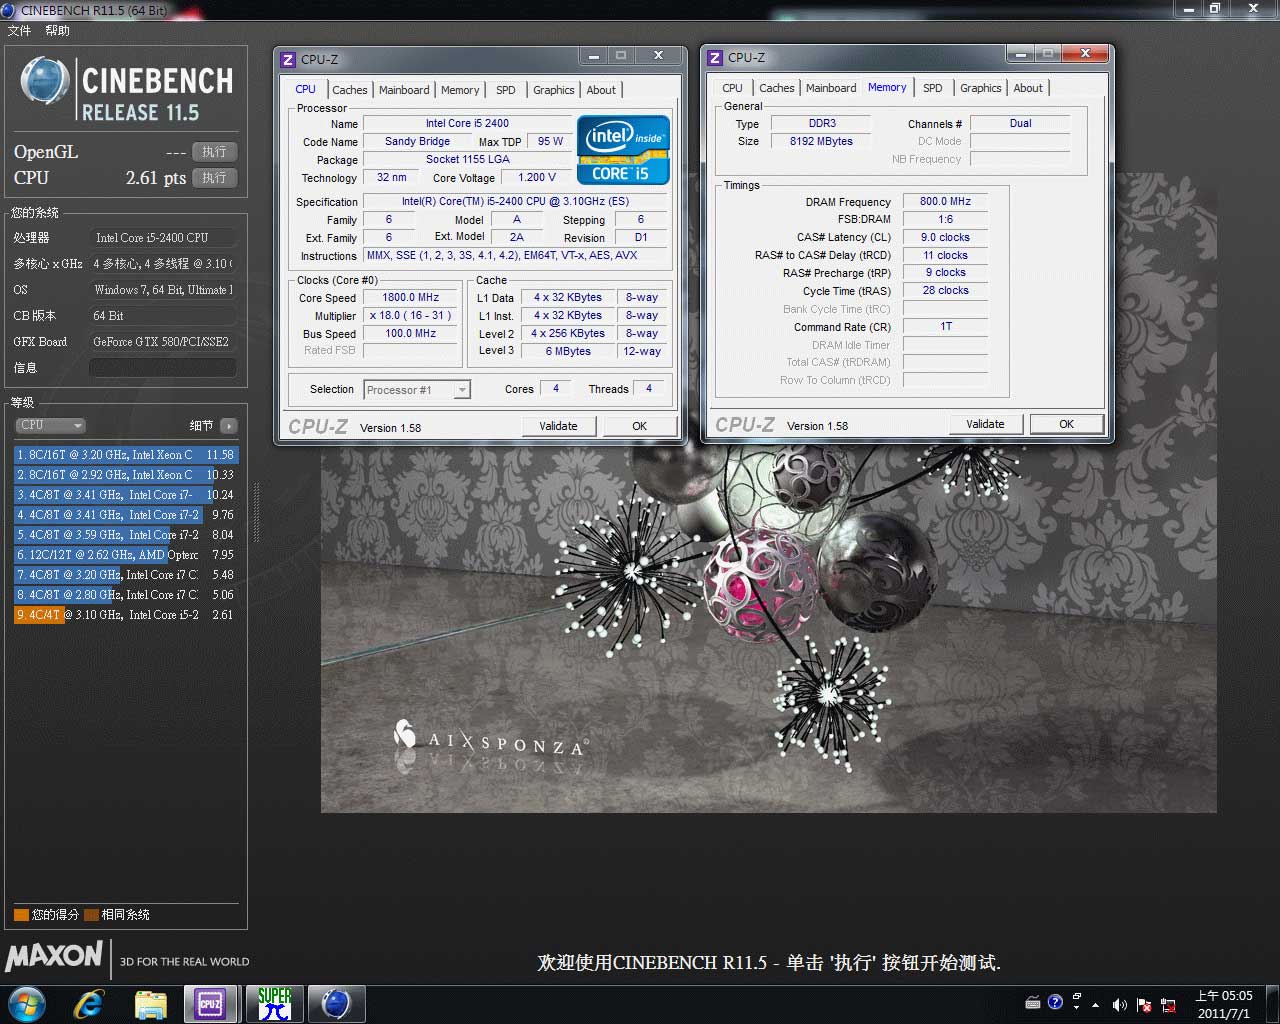This screenshot has height=1024, width=1280.
Task: Select the 4C/4T Intel Core i5 ranking entry
Action: (125, 615)
